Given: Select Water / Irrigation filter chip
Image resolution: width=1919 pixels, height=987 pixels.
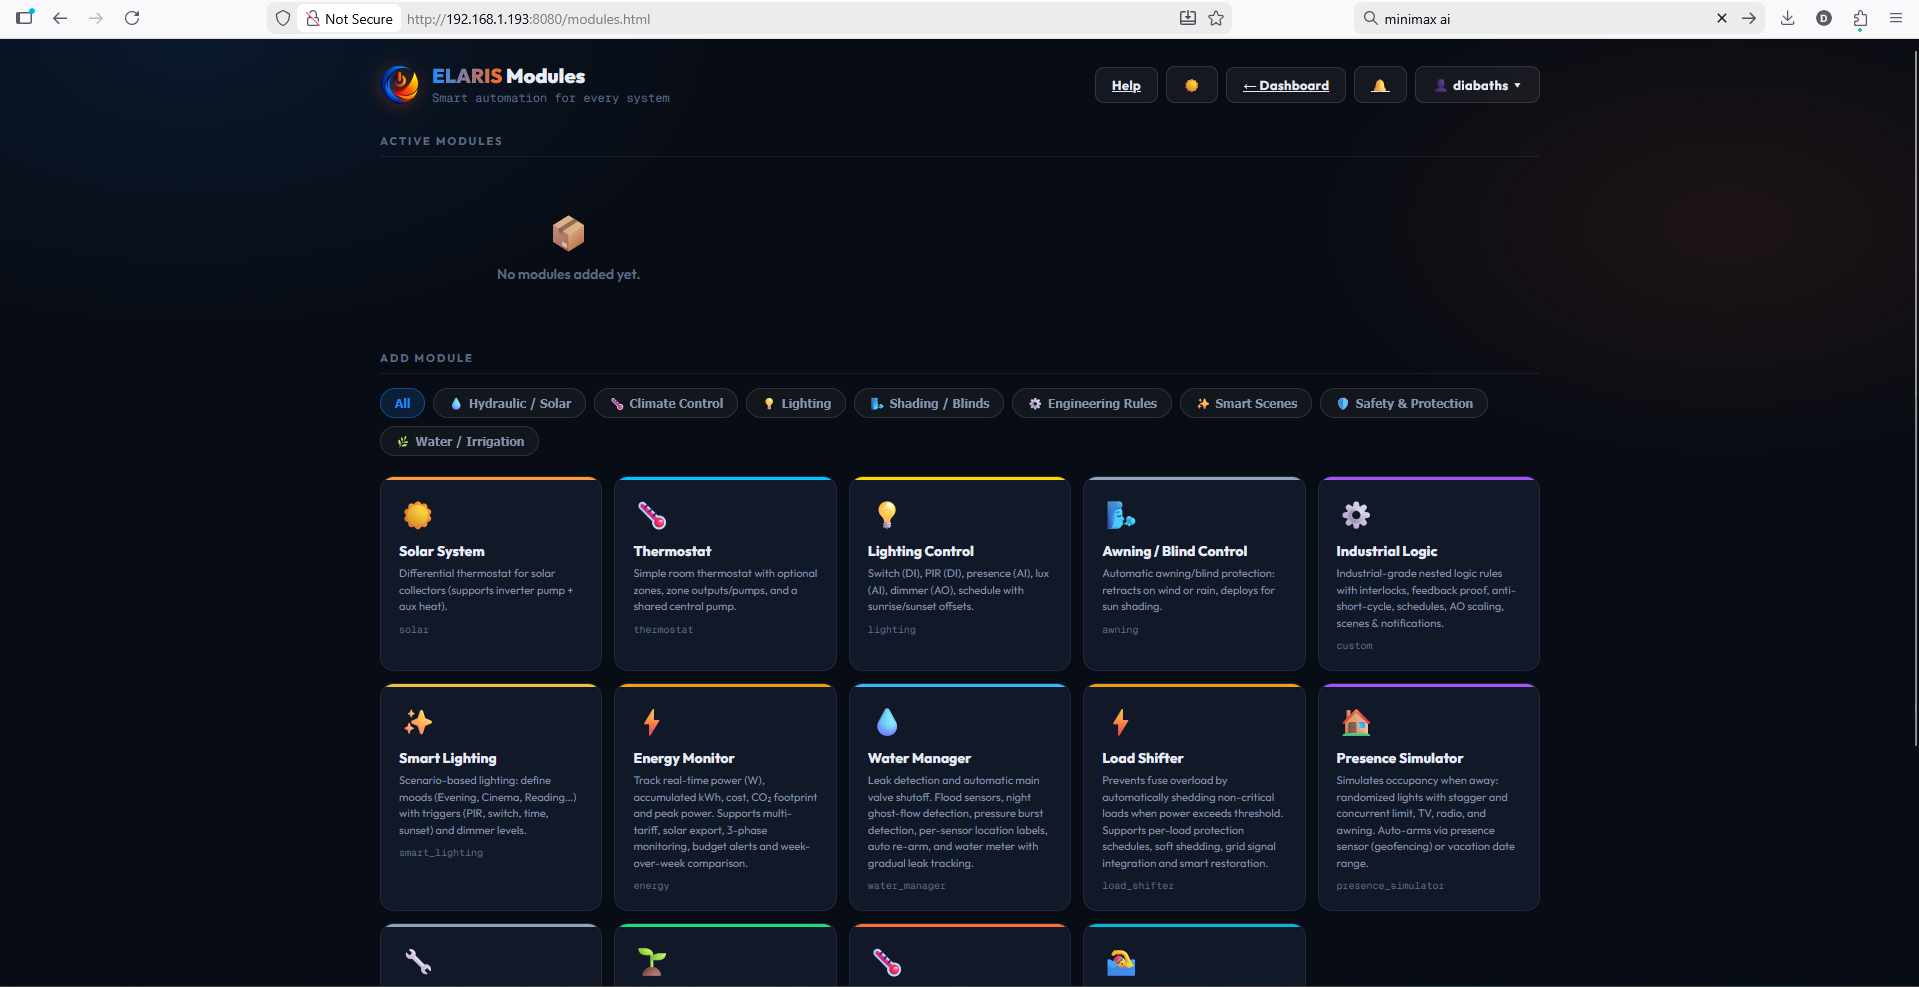Looking at the screenshot, I should click(459, 441).
